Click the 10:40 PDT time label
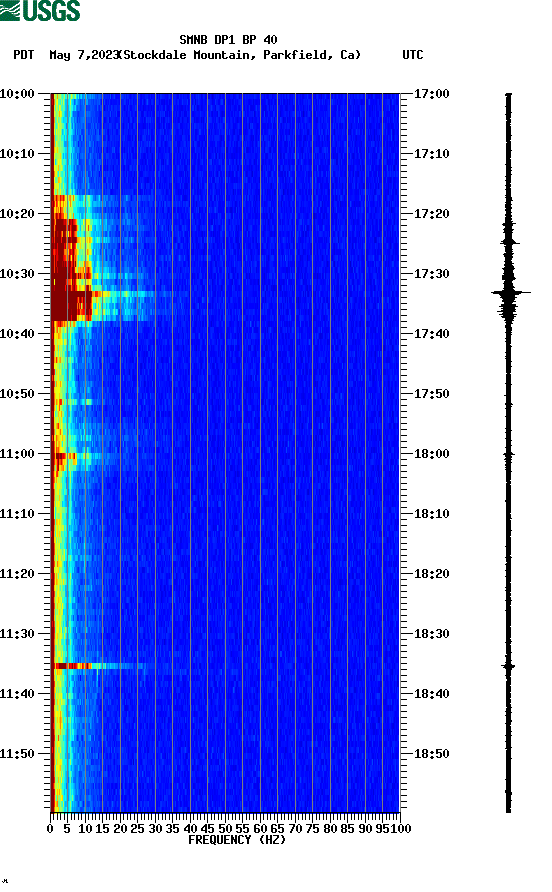The image size is (552, 892). (18, 334)
